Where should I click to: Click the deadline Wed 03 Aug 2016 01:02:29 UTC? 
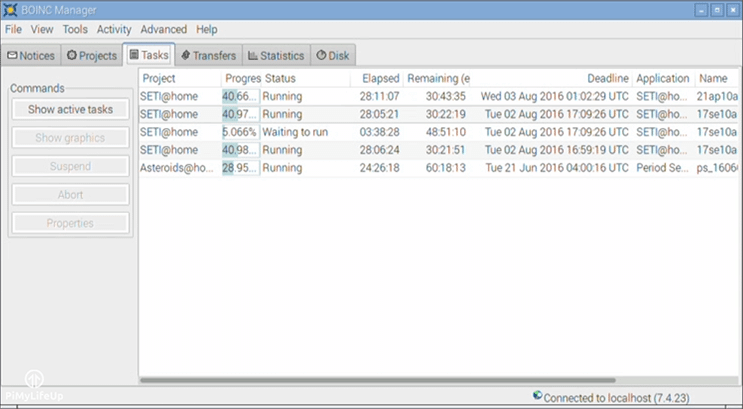click(x=554, y=96)
